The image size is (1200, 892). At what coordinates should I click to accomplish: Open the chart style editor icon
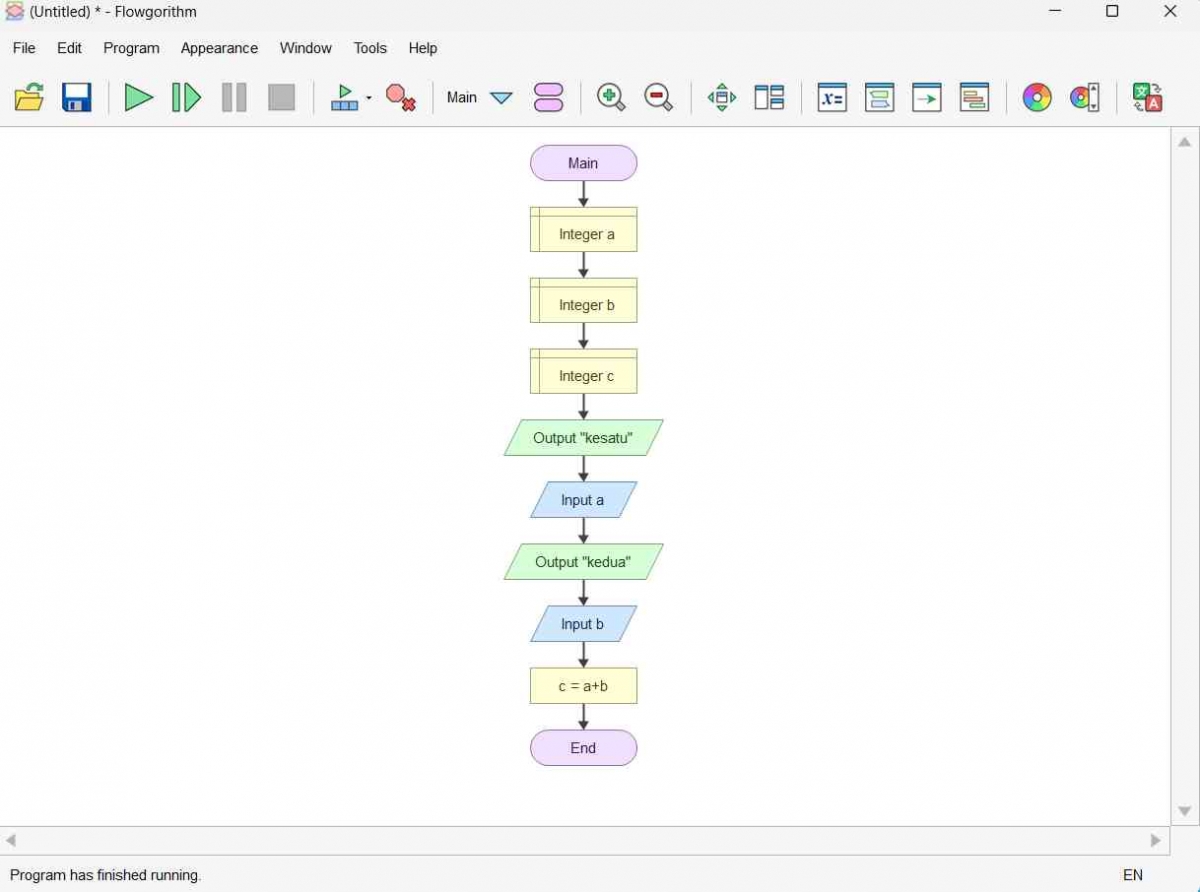(1085, 97)
